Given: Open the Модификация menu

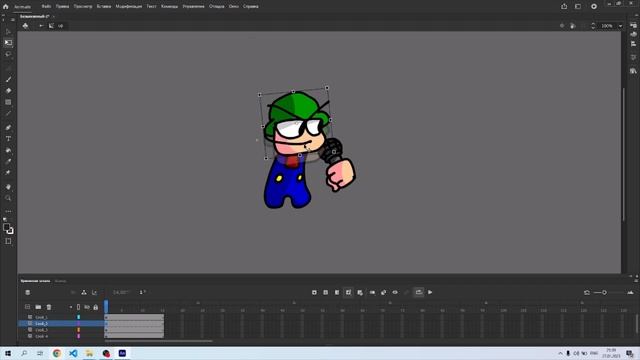Looking at the screenshot, I should 129,7.
